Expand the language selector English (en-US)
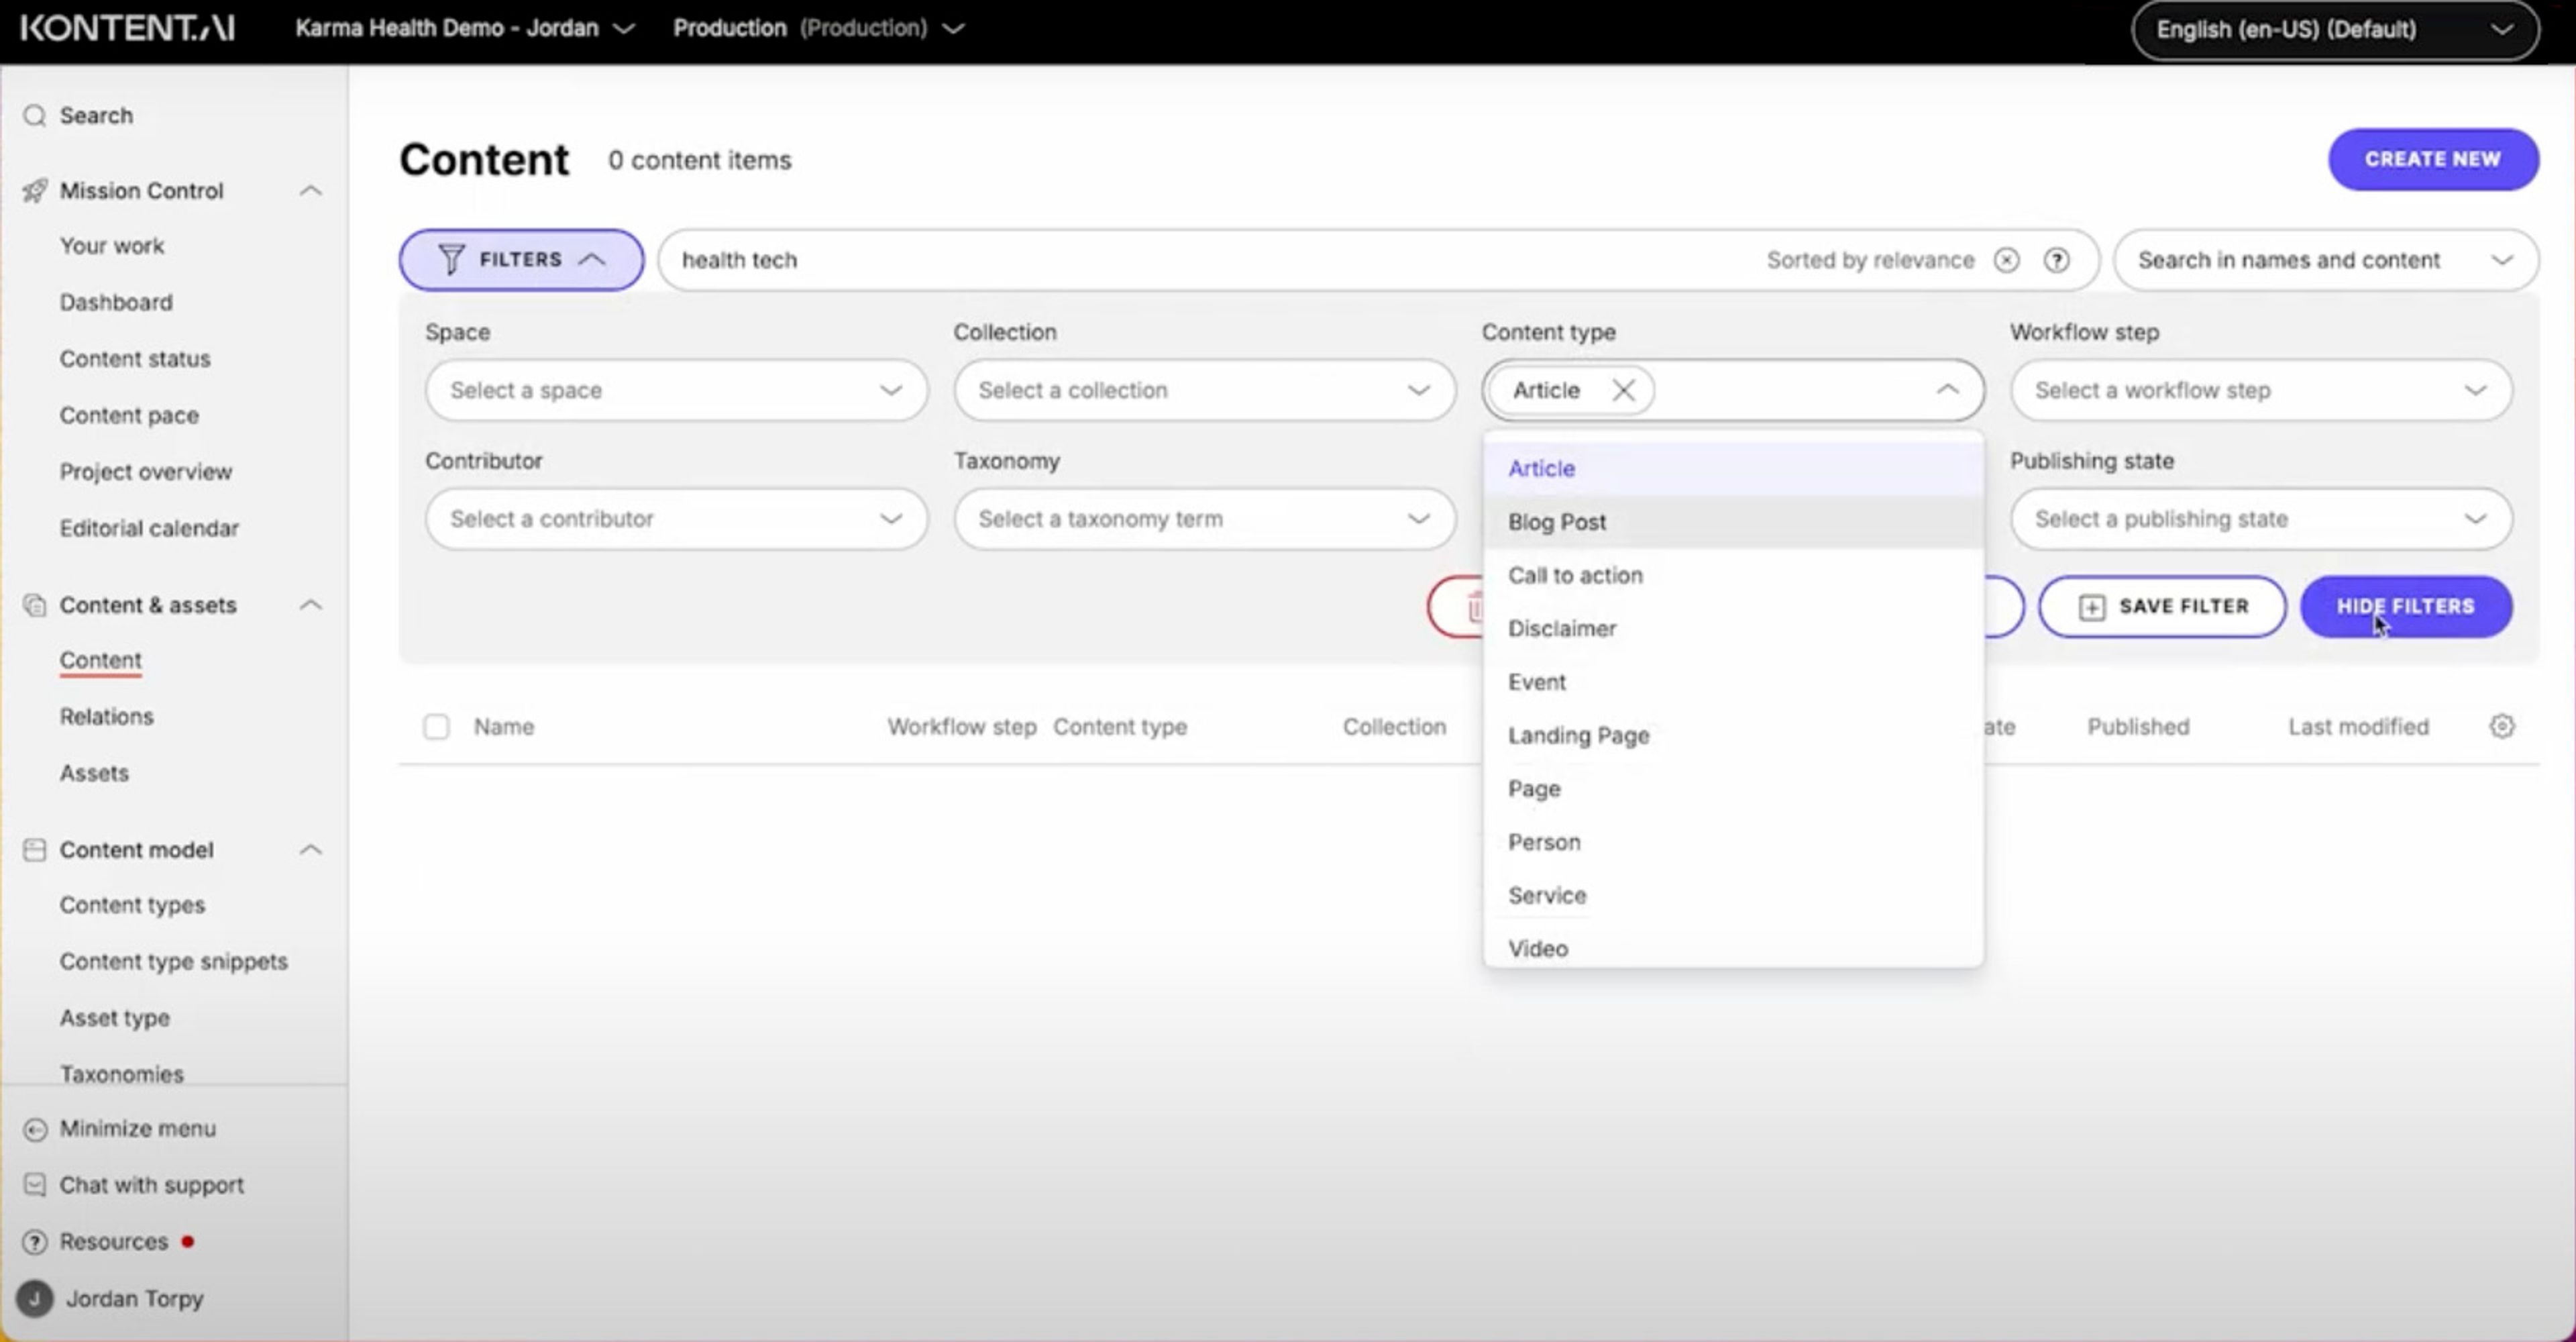Screen dimensions: 2576x1342 coord(2334,30)
